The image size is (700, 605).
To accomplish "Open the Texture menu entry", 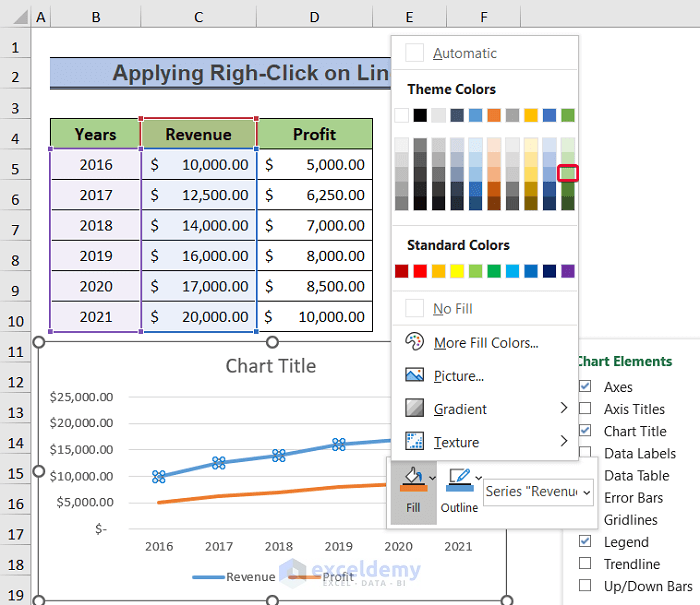I will pyautogui.click(x=484, y=442).
